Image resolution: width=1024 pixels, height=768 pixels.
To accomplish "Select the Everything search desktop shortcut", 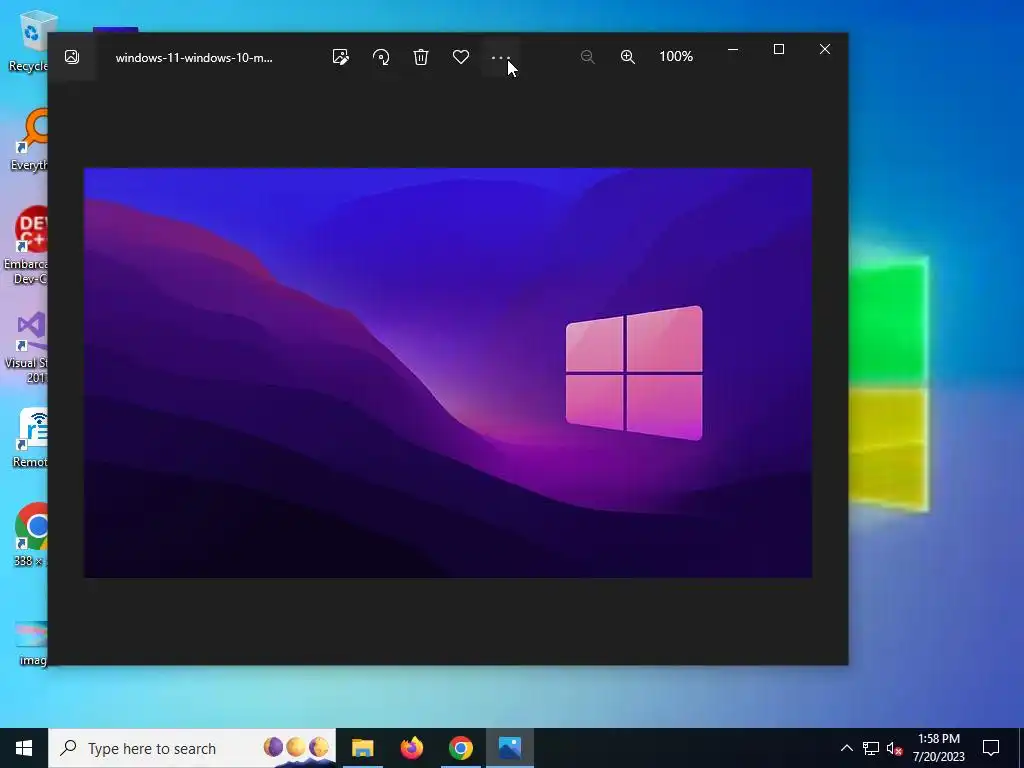I will [x=29, y=140].
